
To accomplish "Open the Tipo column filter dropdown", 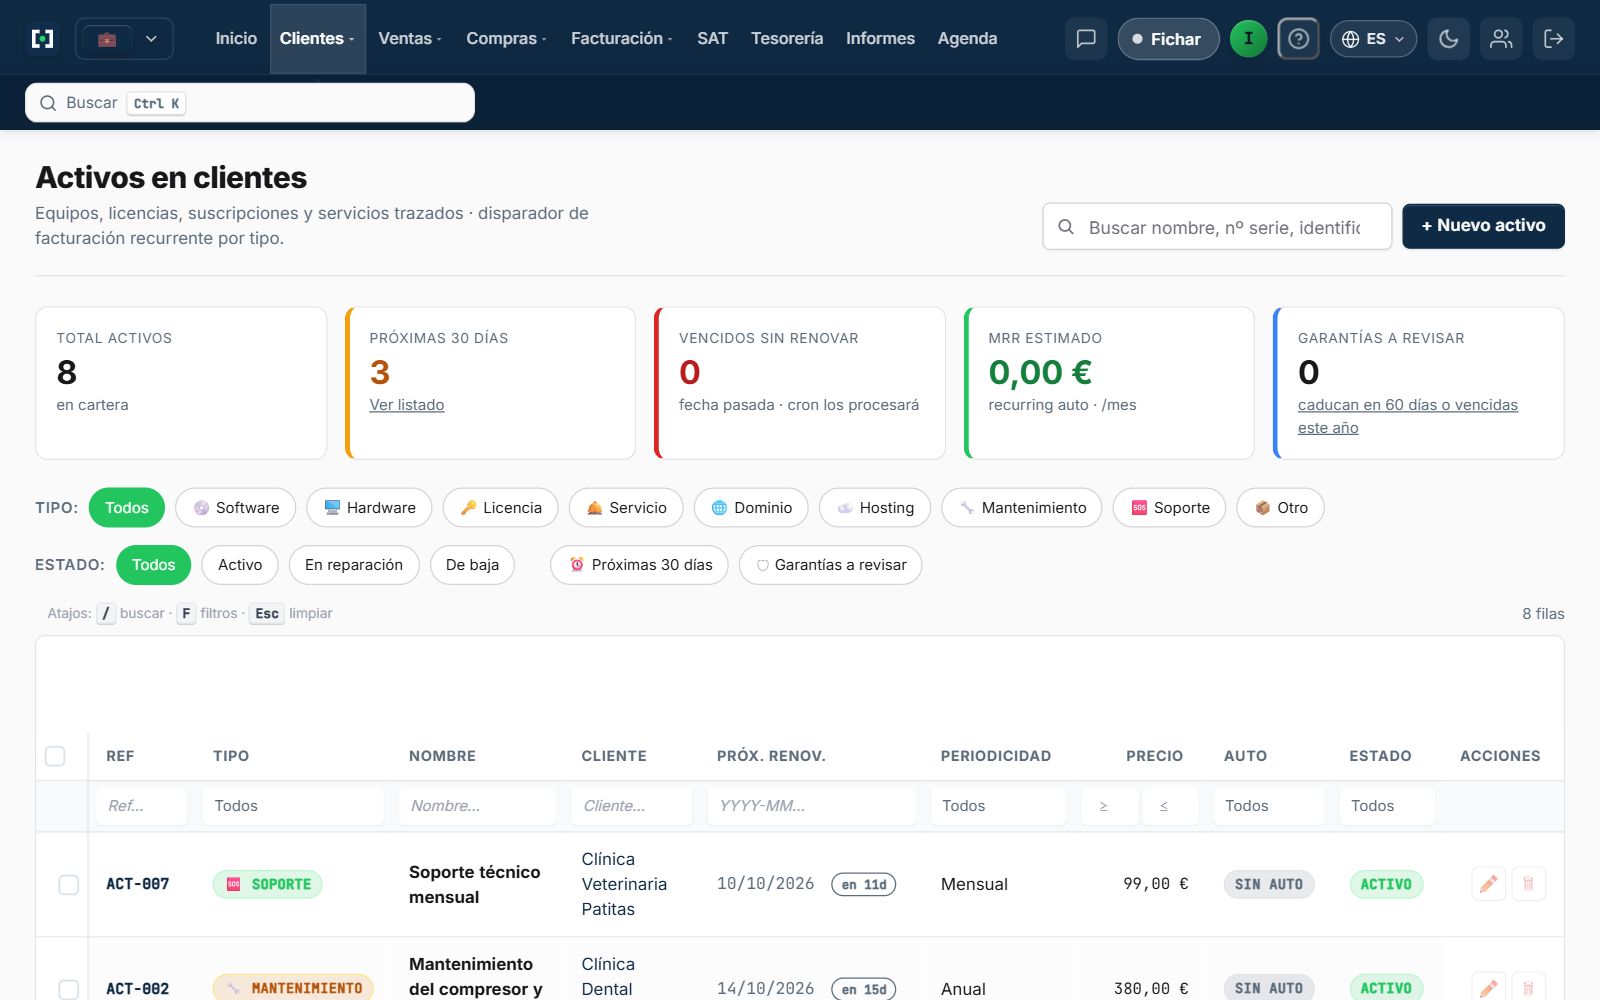I will tap(293, 806).
